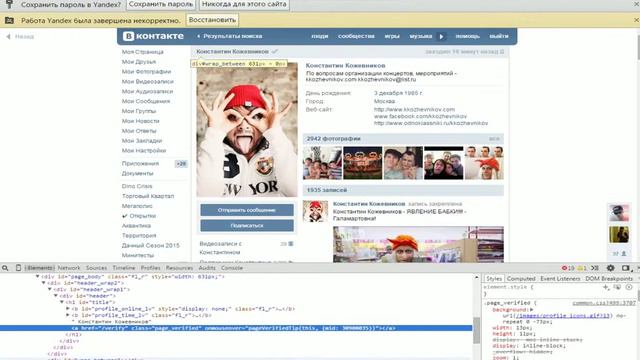Switch to the Profiles DevTools tab
The height and width of the screenshot is (360, 640).
(x=150, y=268)
